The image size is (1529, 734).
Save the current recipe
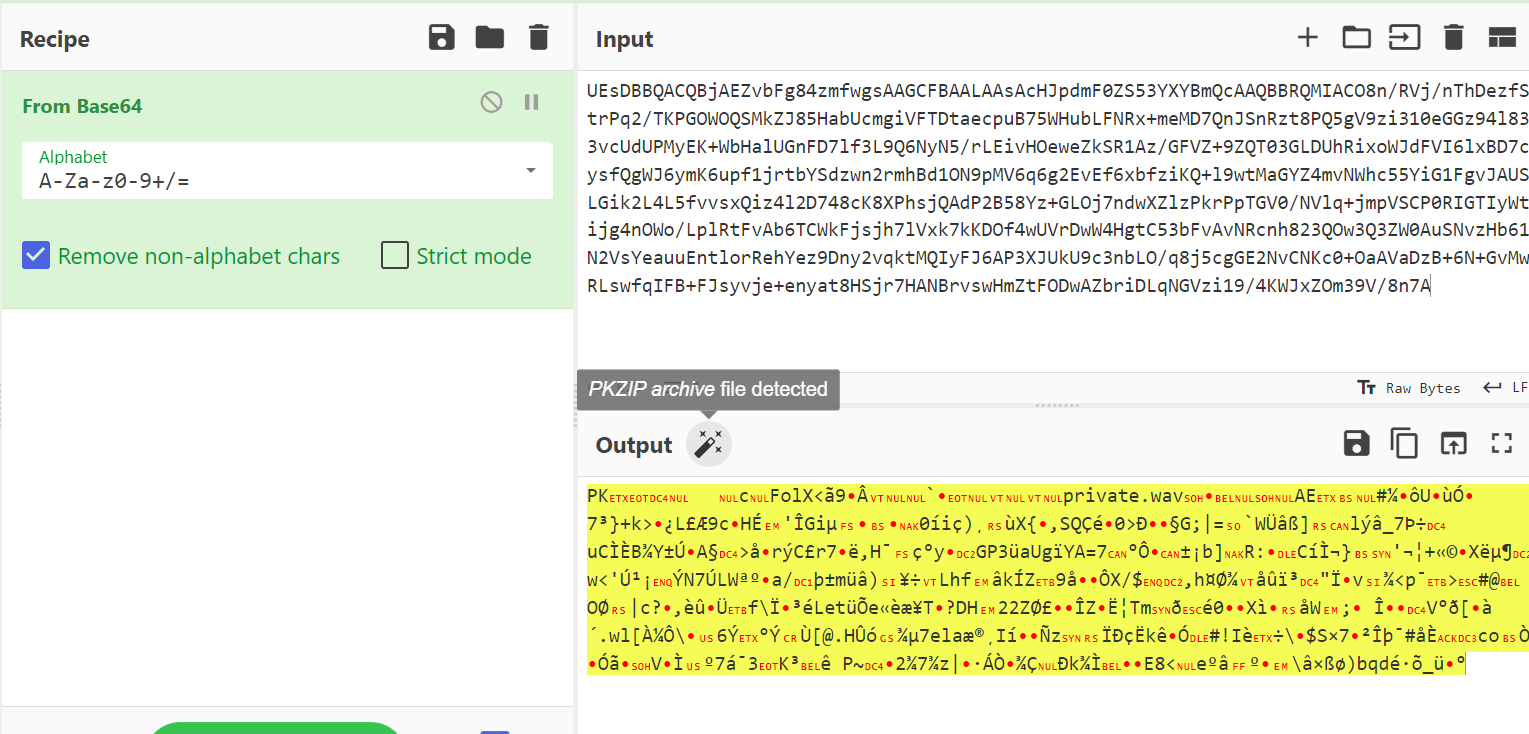[441, 38]
